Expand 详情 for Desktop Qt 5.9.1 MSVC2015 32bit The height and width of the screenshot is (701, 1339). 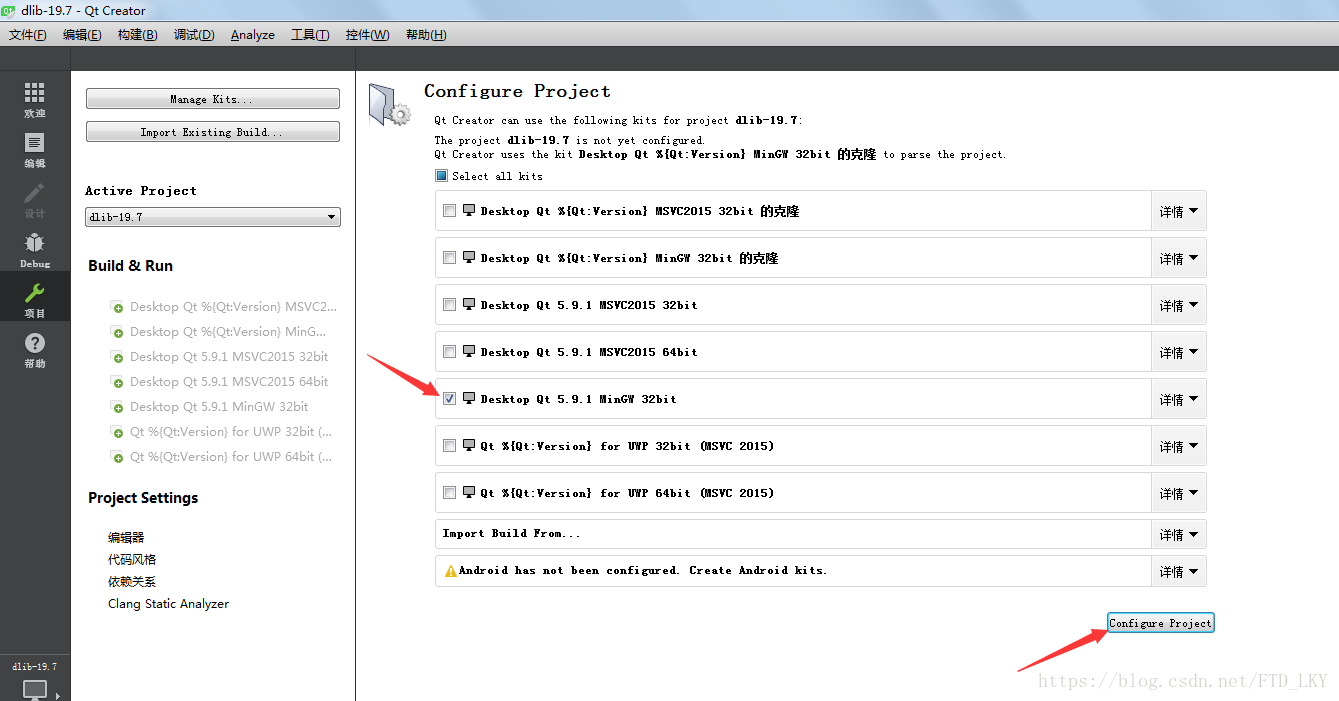[1179, 305]
